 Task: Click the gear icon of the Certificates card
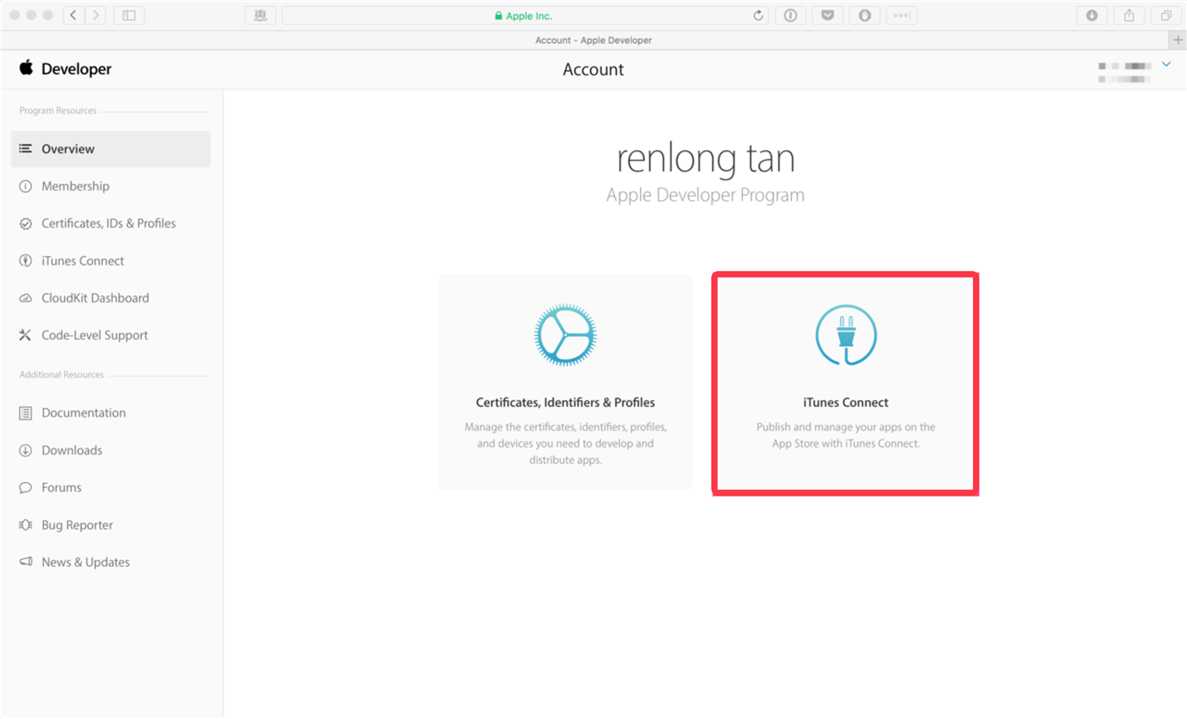point(565,335)
